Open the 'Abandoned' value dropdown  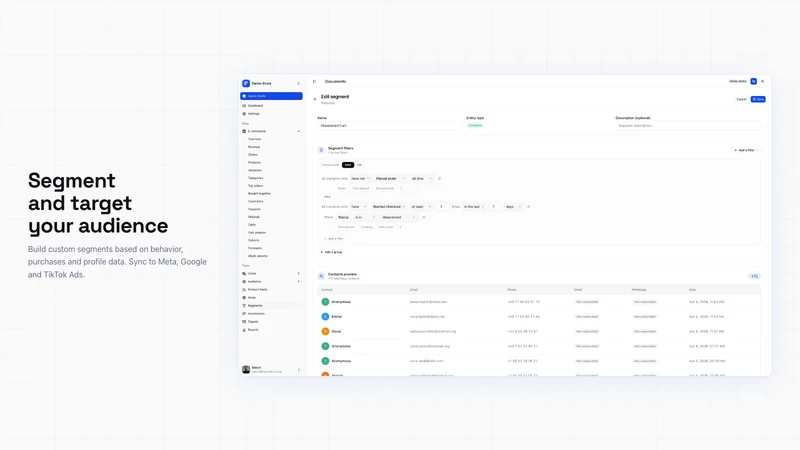[398, 217]
